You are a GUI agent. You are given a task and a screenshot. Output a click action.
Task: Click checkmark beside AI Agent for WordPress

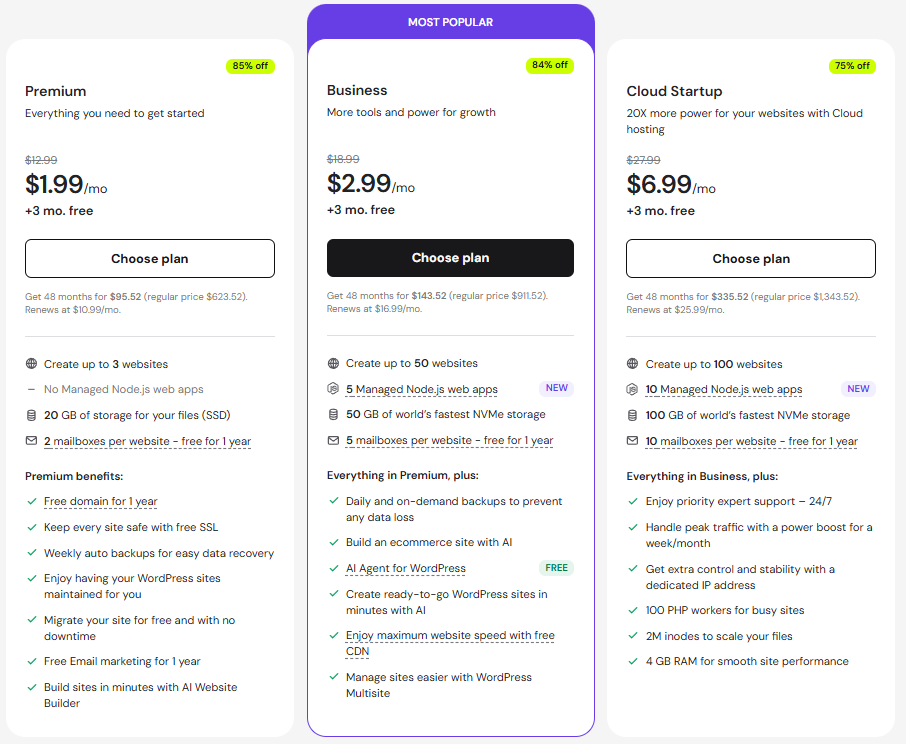[333, 568]
